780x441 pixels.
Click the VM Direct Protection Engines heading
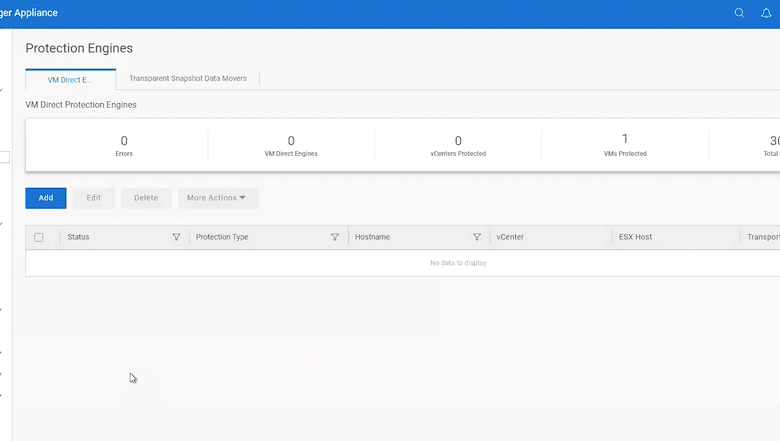point(81,105)
